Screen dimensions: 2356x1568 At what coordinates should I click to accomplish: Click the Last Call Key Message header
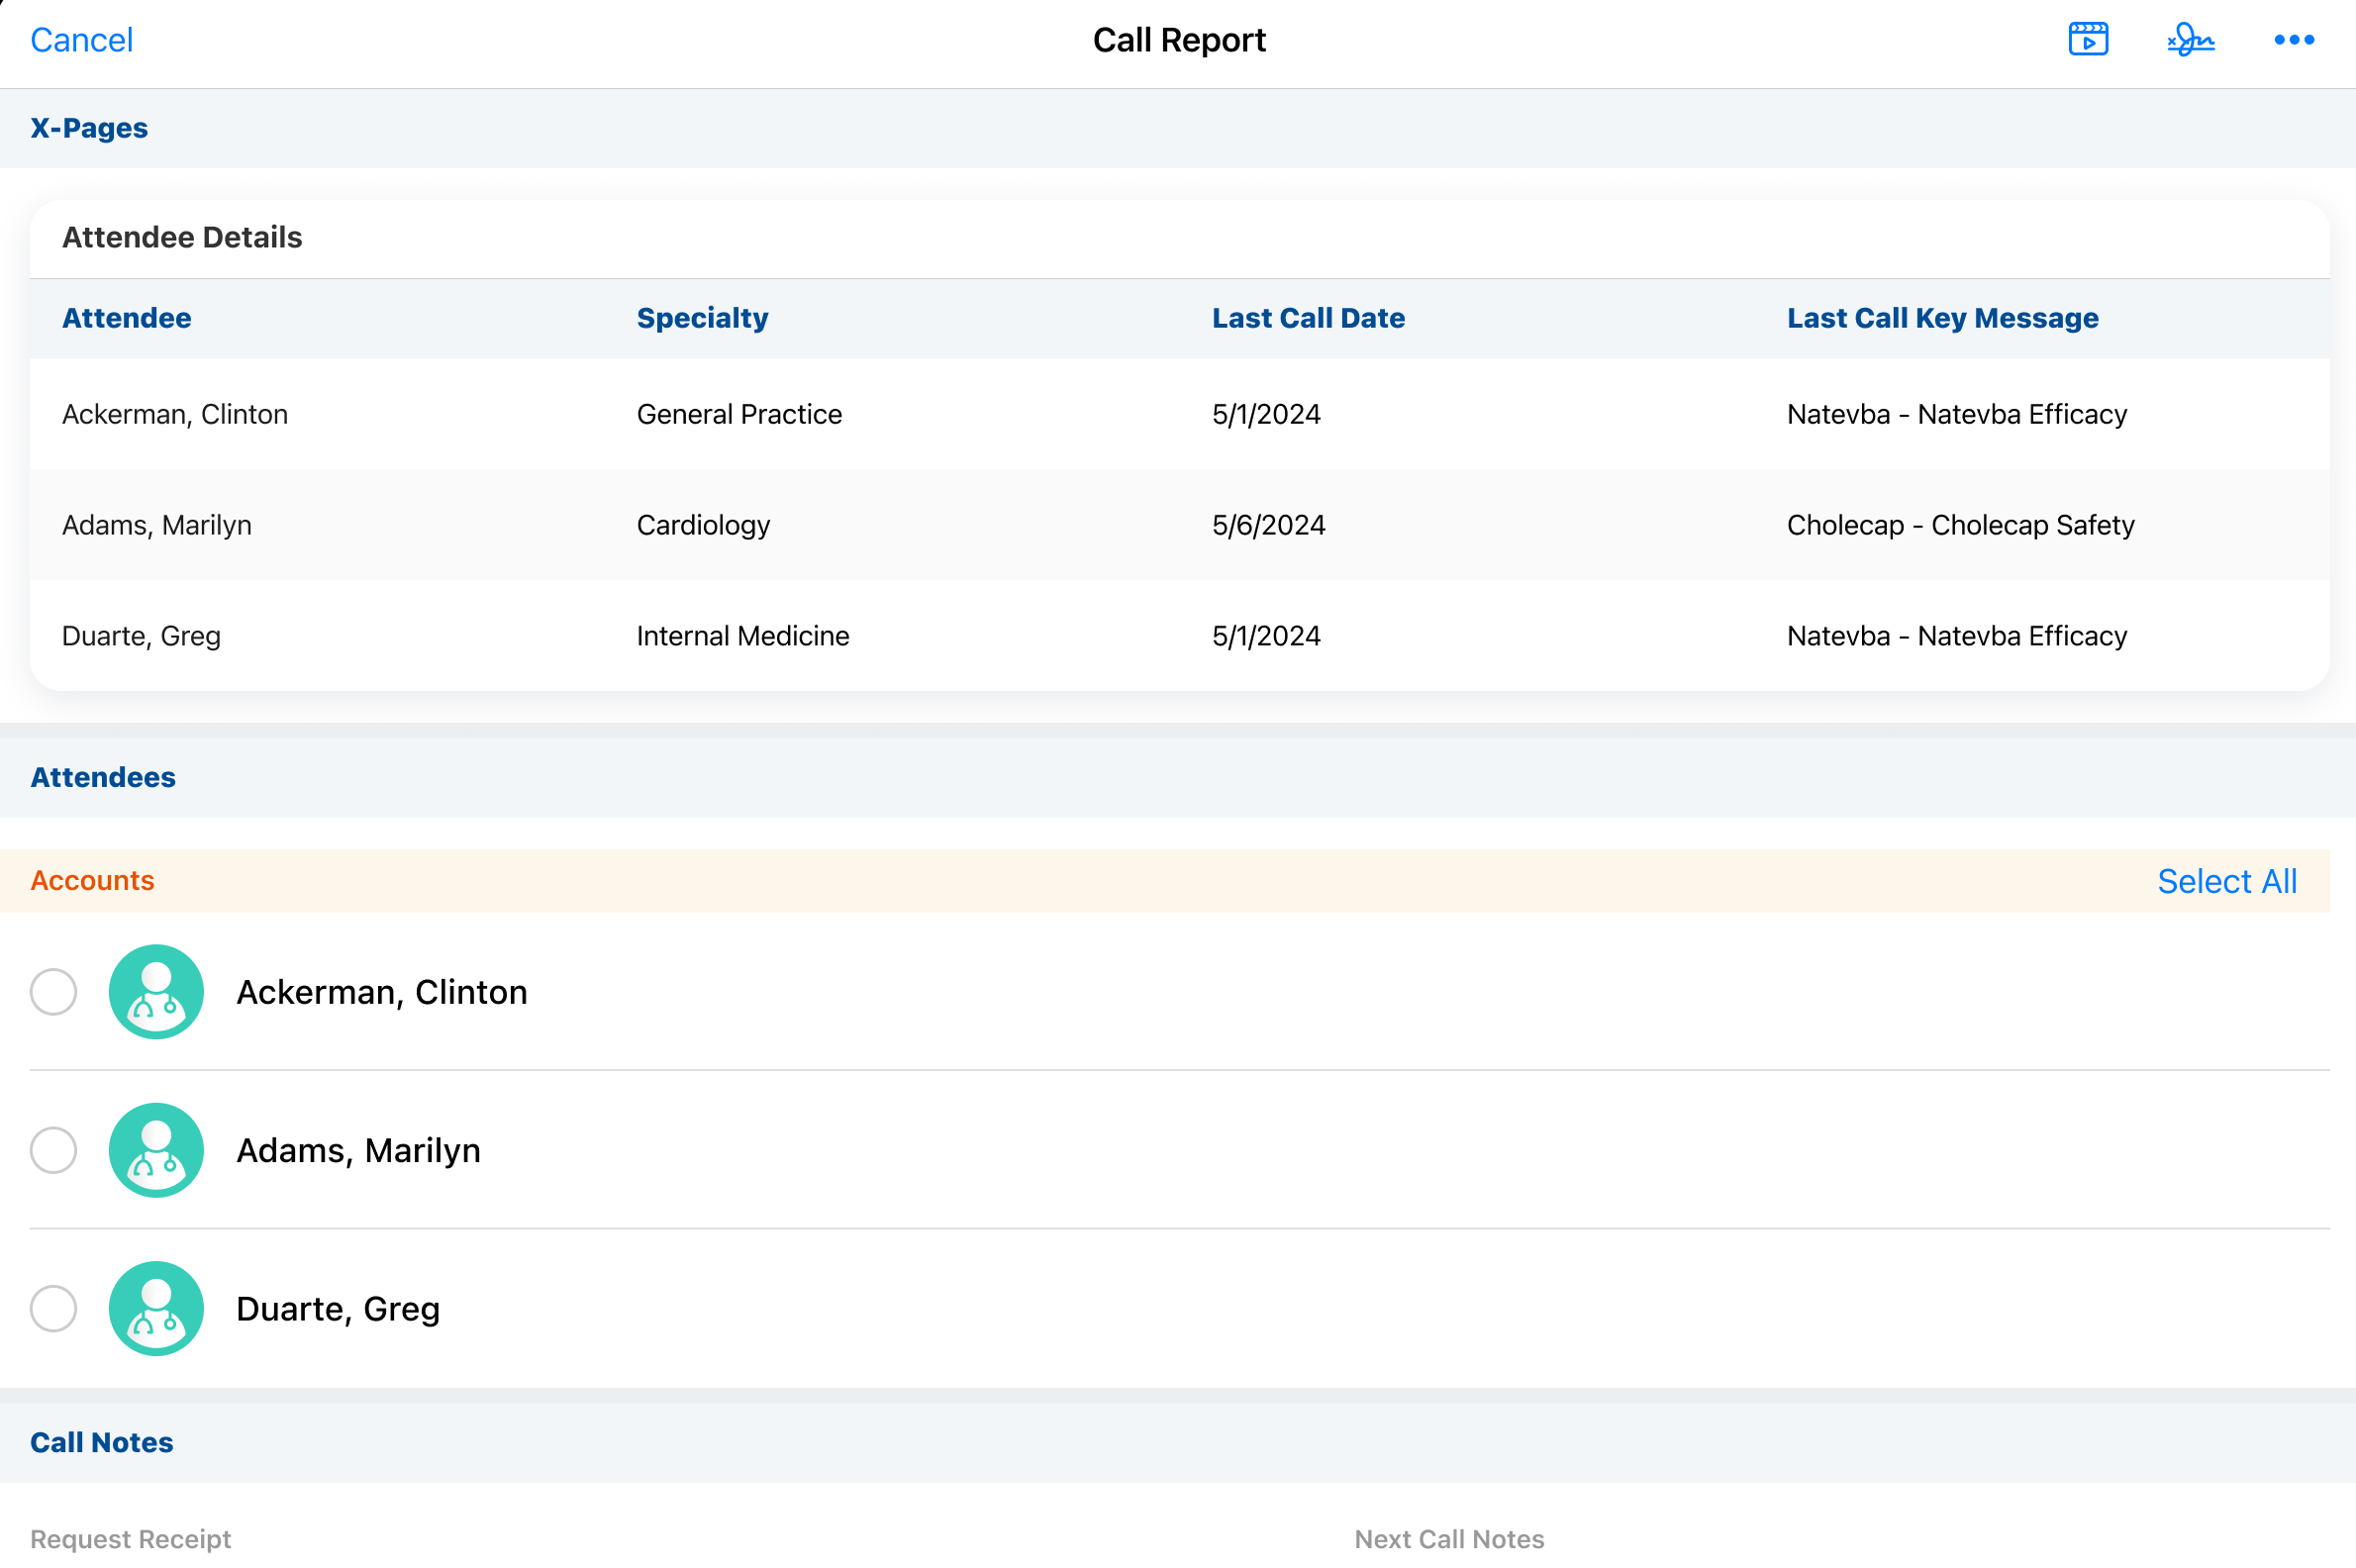pos(1942,318)
